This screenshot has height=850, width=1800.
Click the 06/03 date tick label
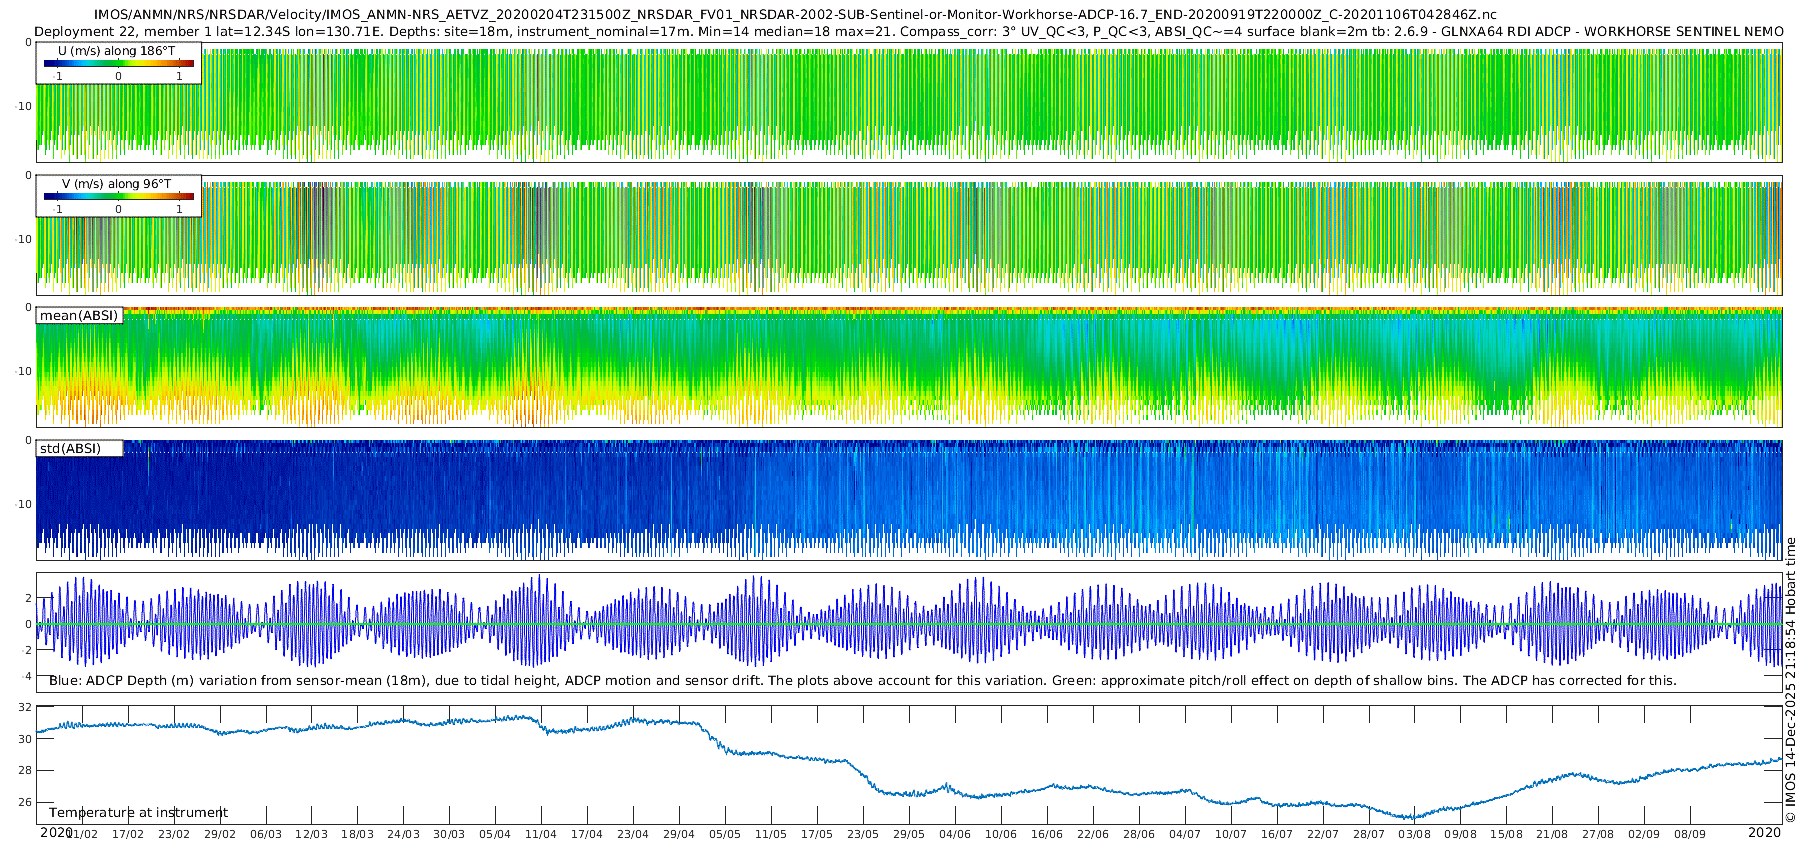266,834
